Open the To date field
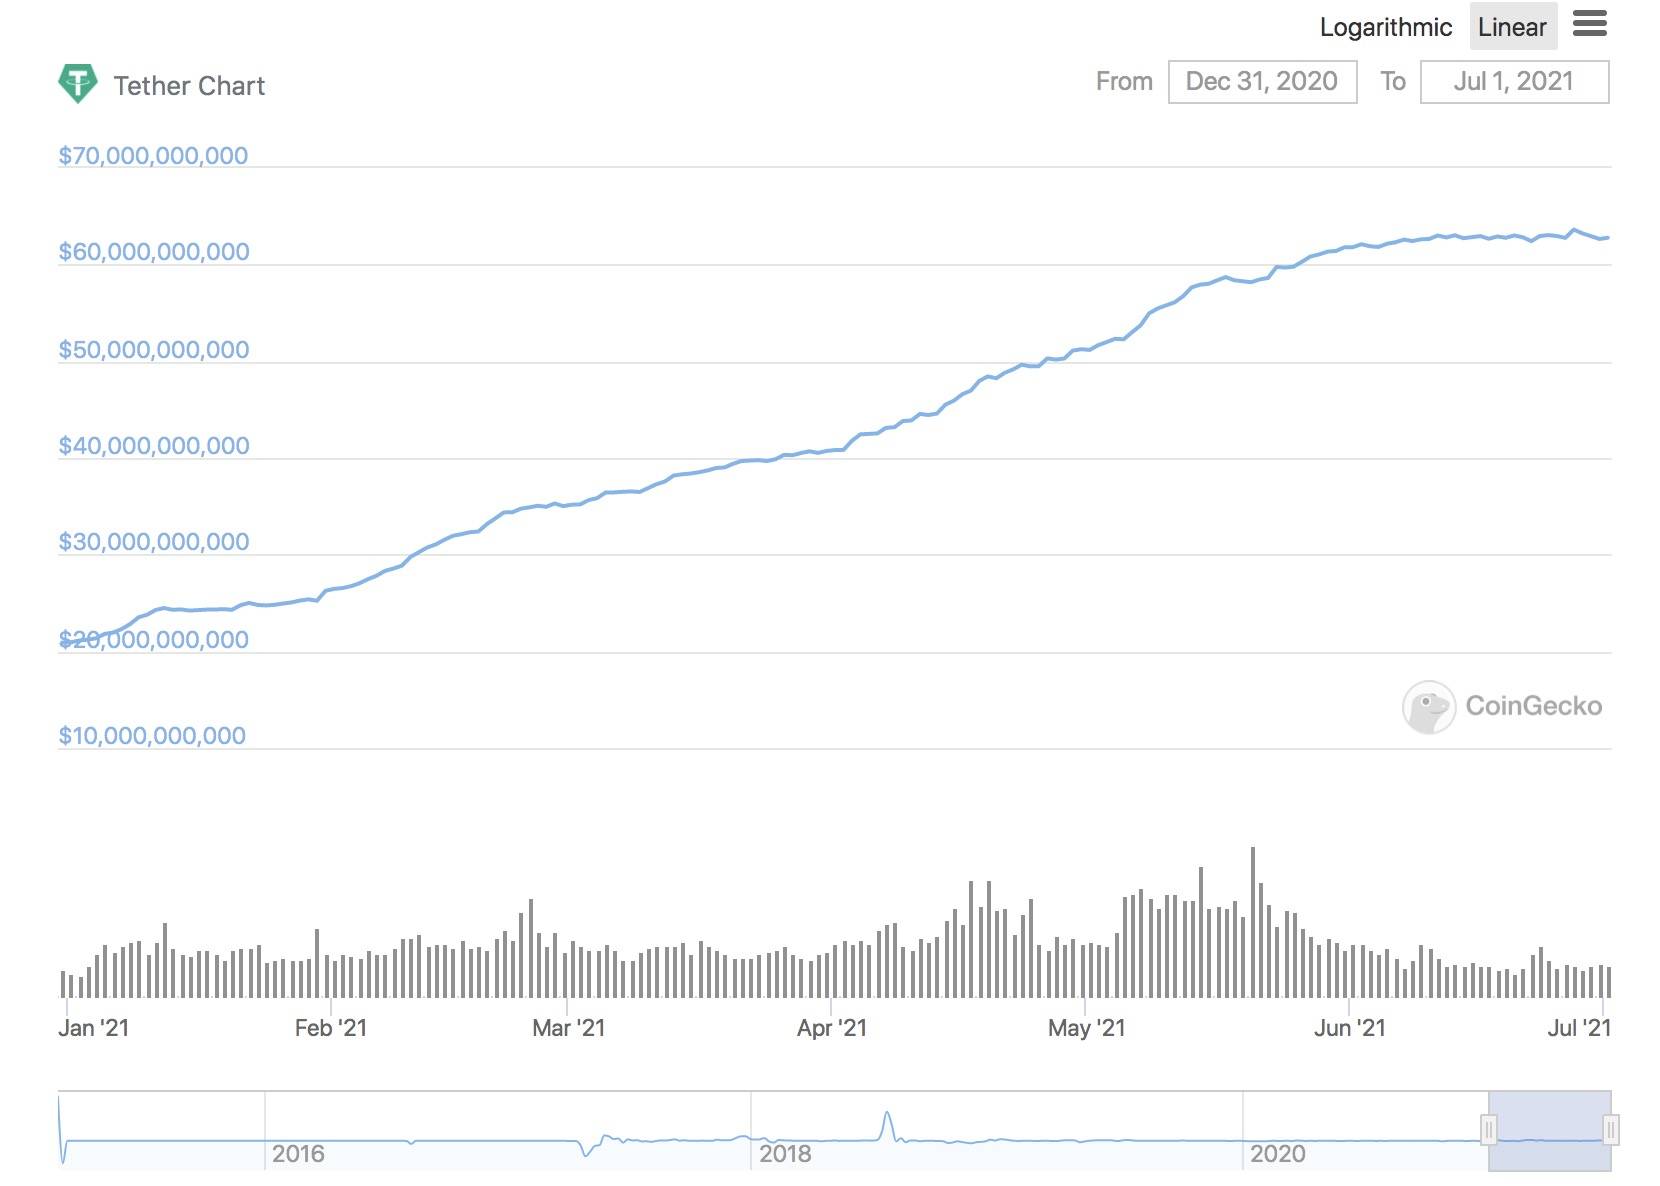This screenshot has width=1660, height=1186. coord(1514,82)
